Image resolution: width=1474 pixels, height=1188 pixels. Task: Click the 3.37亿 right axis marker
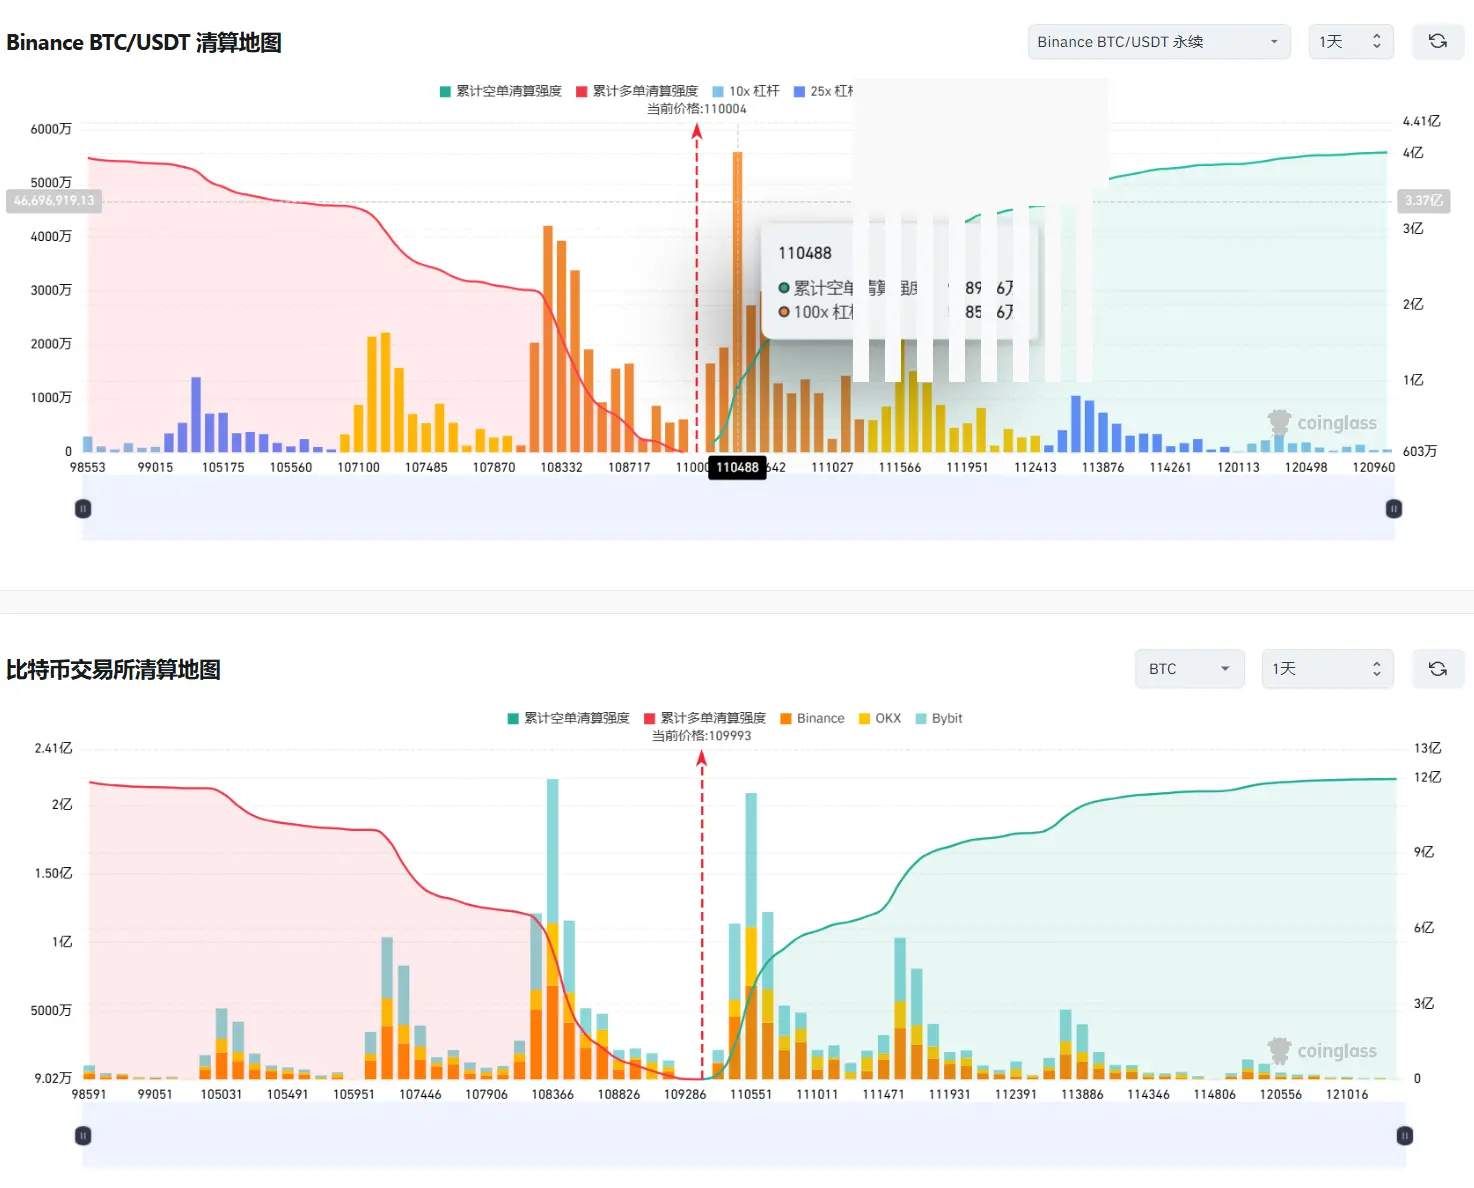(x=1424, y=201)
